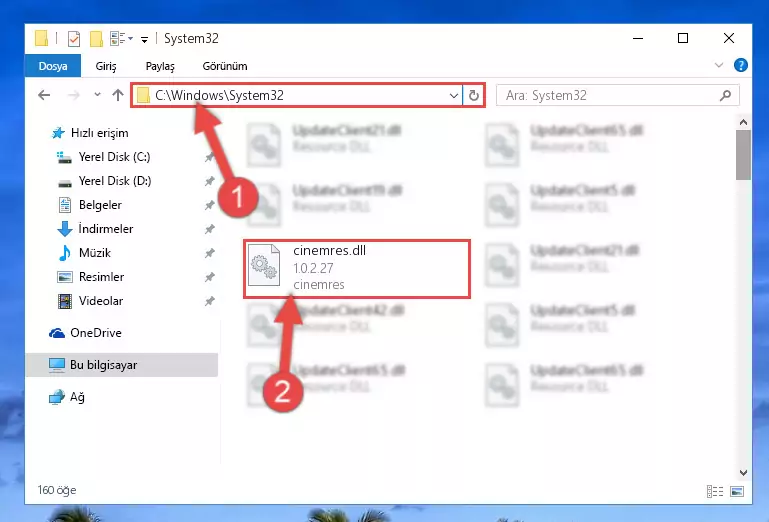Open Resimler folder in sidebar
Image resolution: width=769 pixels, height=522 pixels.
pos(101,277)
